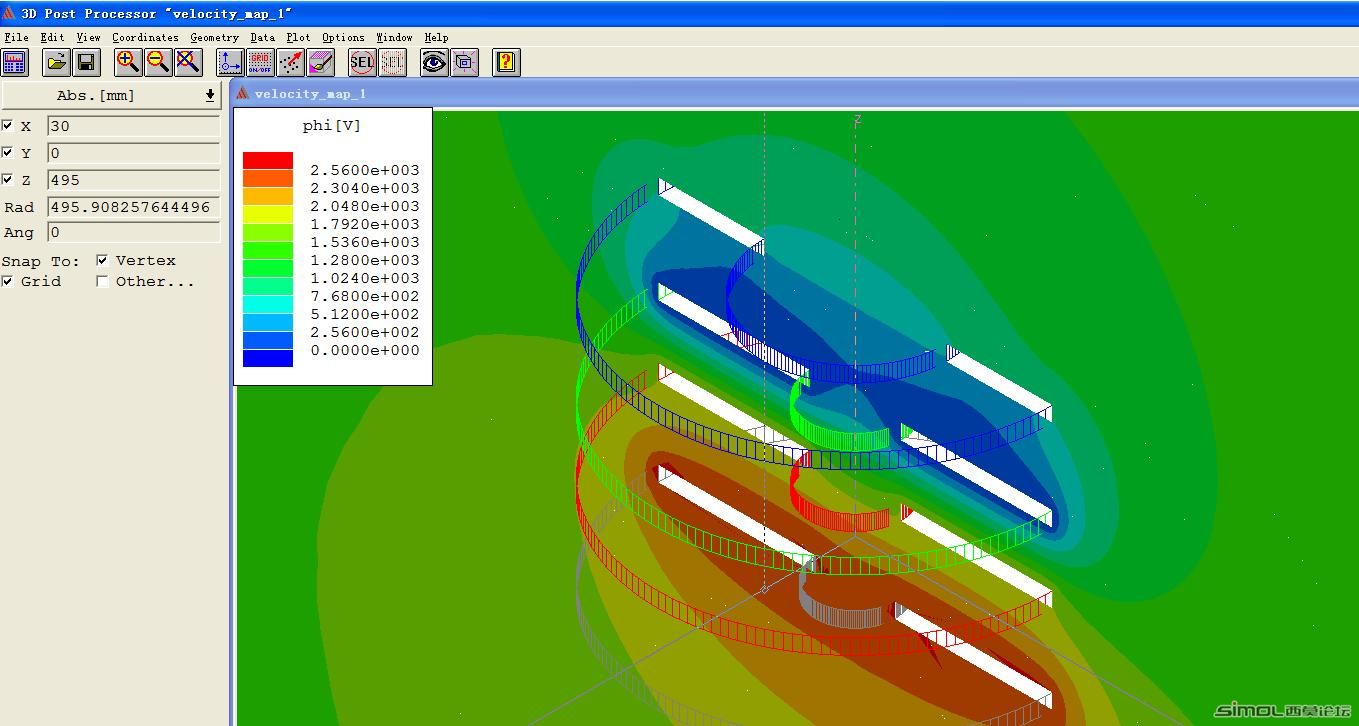1359x726 pixels.
Task: Open the Window menu
Action: 394,37
